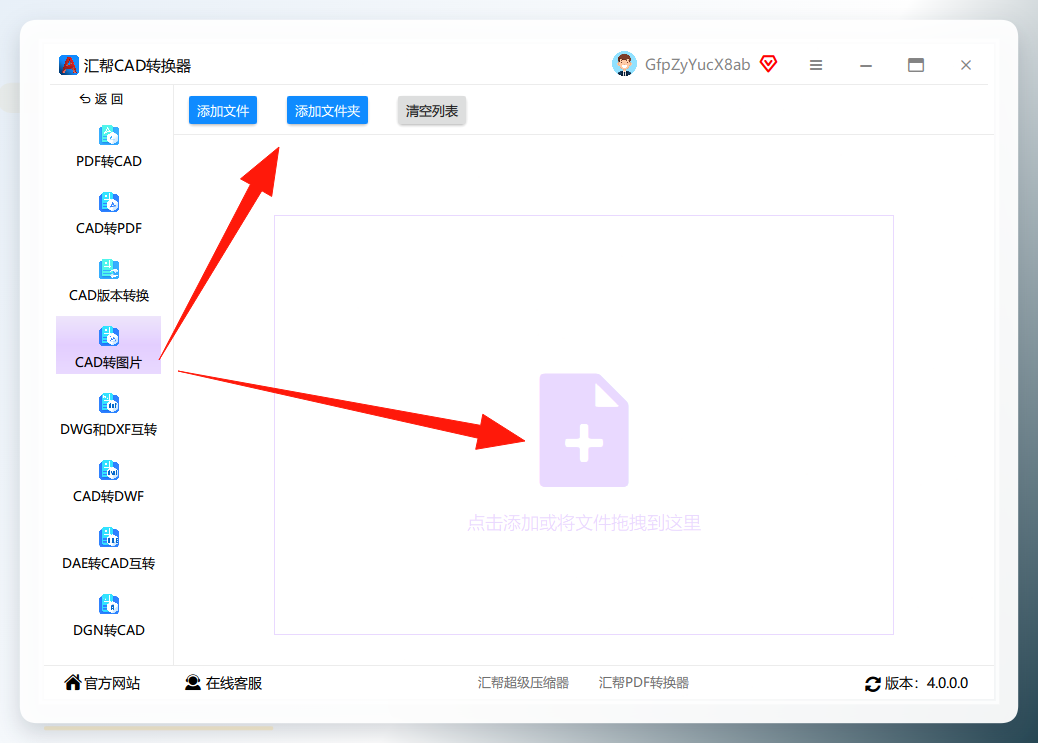This screenshot has width=1038, height=743.
Task: Choose the CAD版本转换 icon
Action: pyautogui.click(x=109, y=270)
